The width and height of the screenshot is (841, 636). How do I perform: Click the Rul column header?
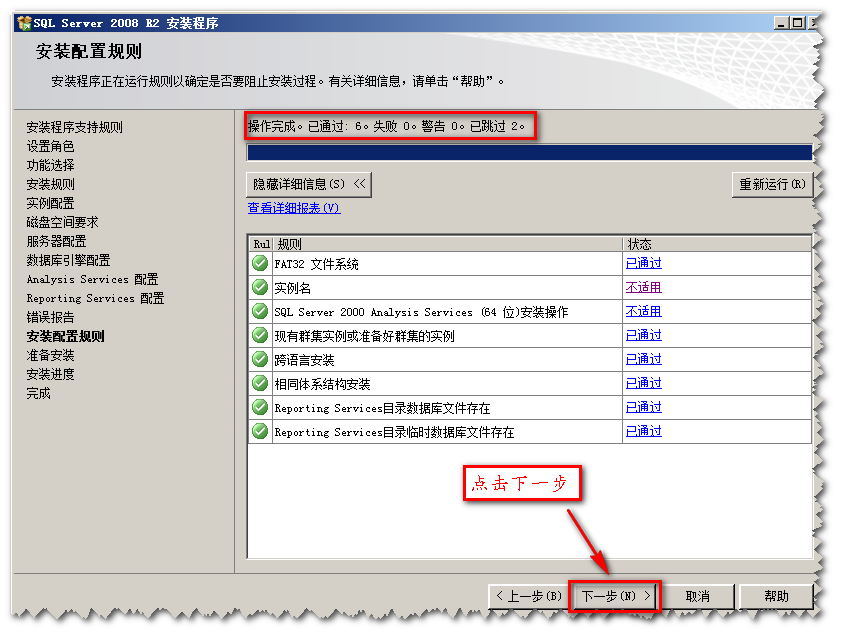[x=261, y=245]
